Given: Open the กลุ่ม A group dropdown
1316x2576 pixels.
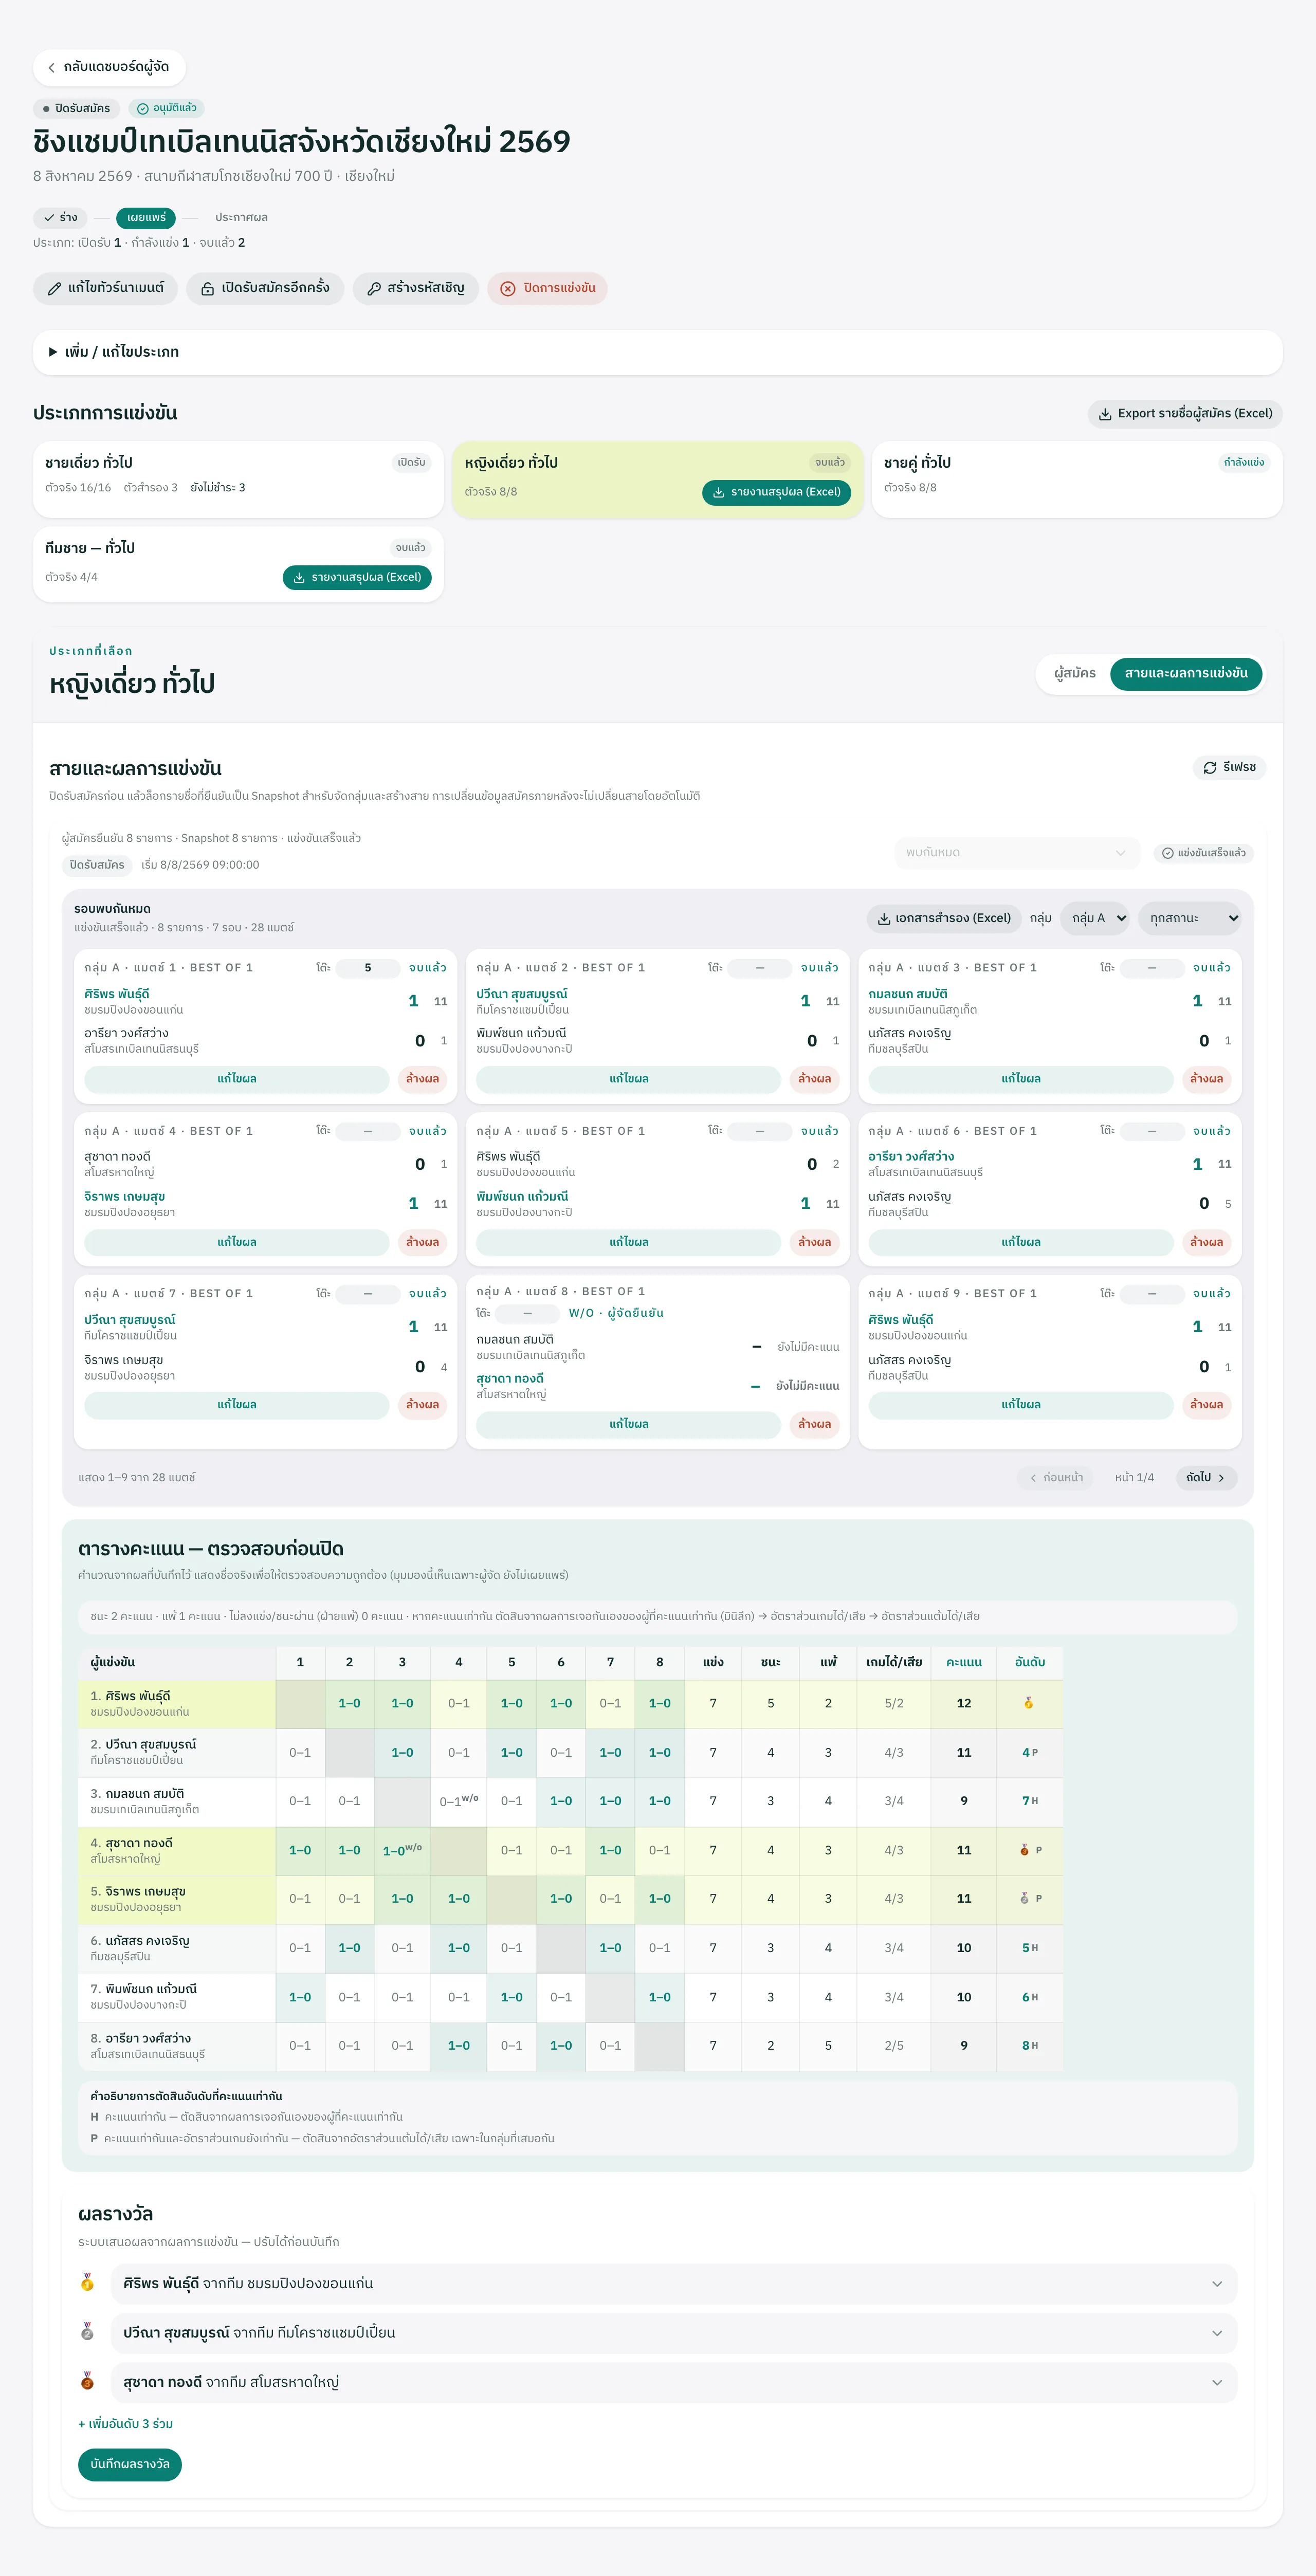Looking at the screenshot, I should (1096, 918).
